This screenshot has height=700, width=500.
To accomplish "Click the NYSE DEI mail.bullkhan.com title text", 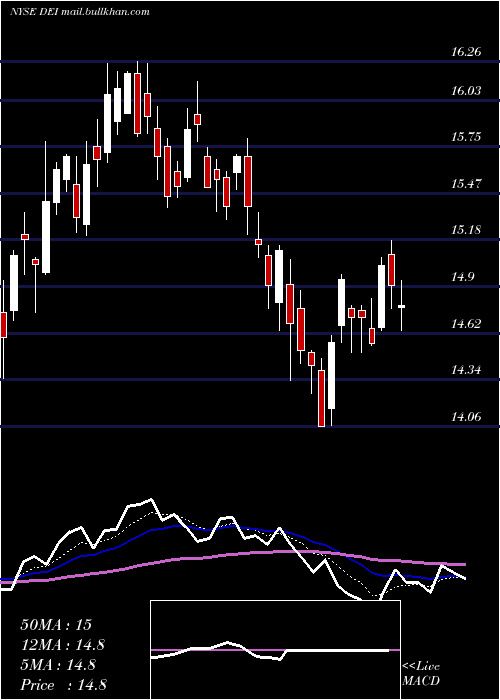I will click(x=80, y=12).
